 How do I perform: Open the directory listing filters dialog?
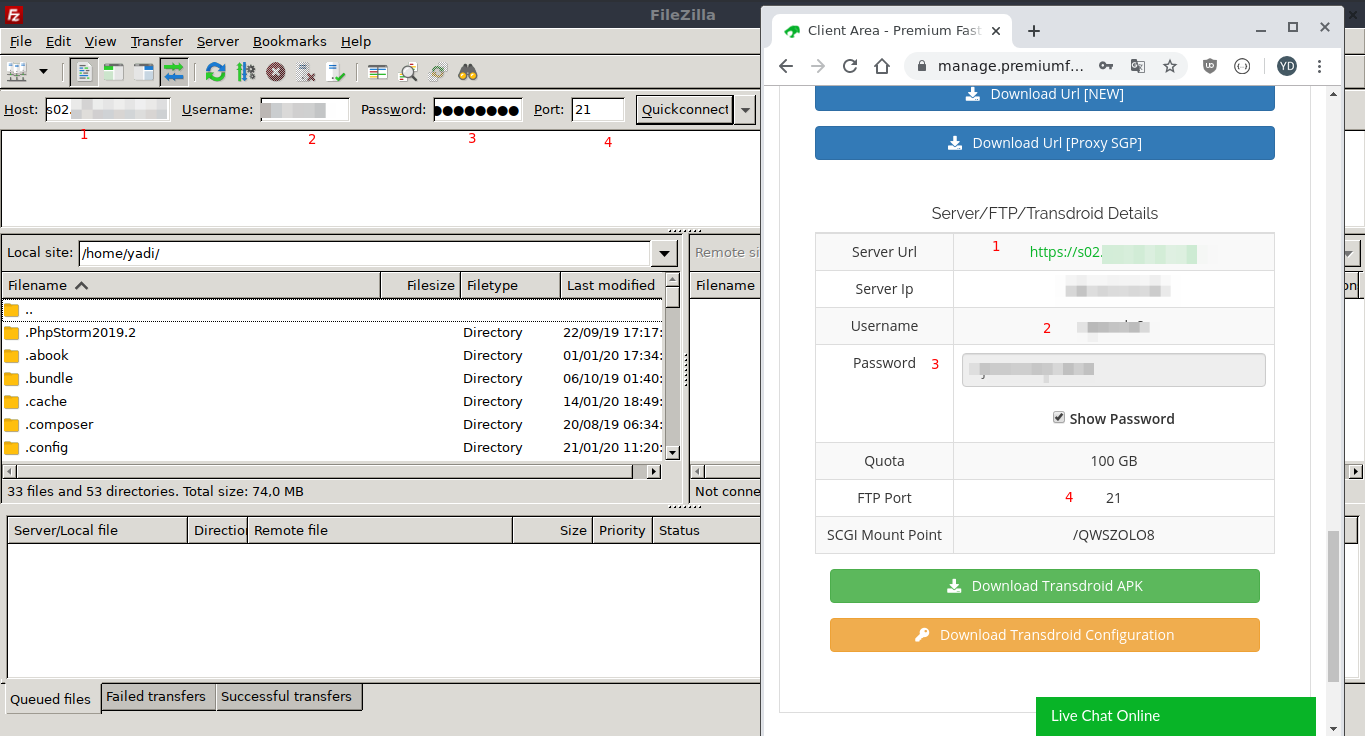click(x=377, y=72)
